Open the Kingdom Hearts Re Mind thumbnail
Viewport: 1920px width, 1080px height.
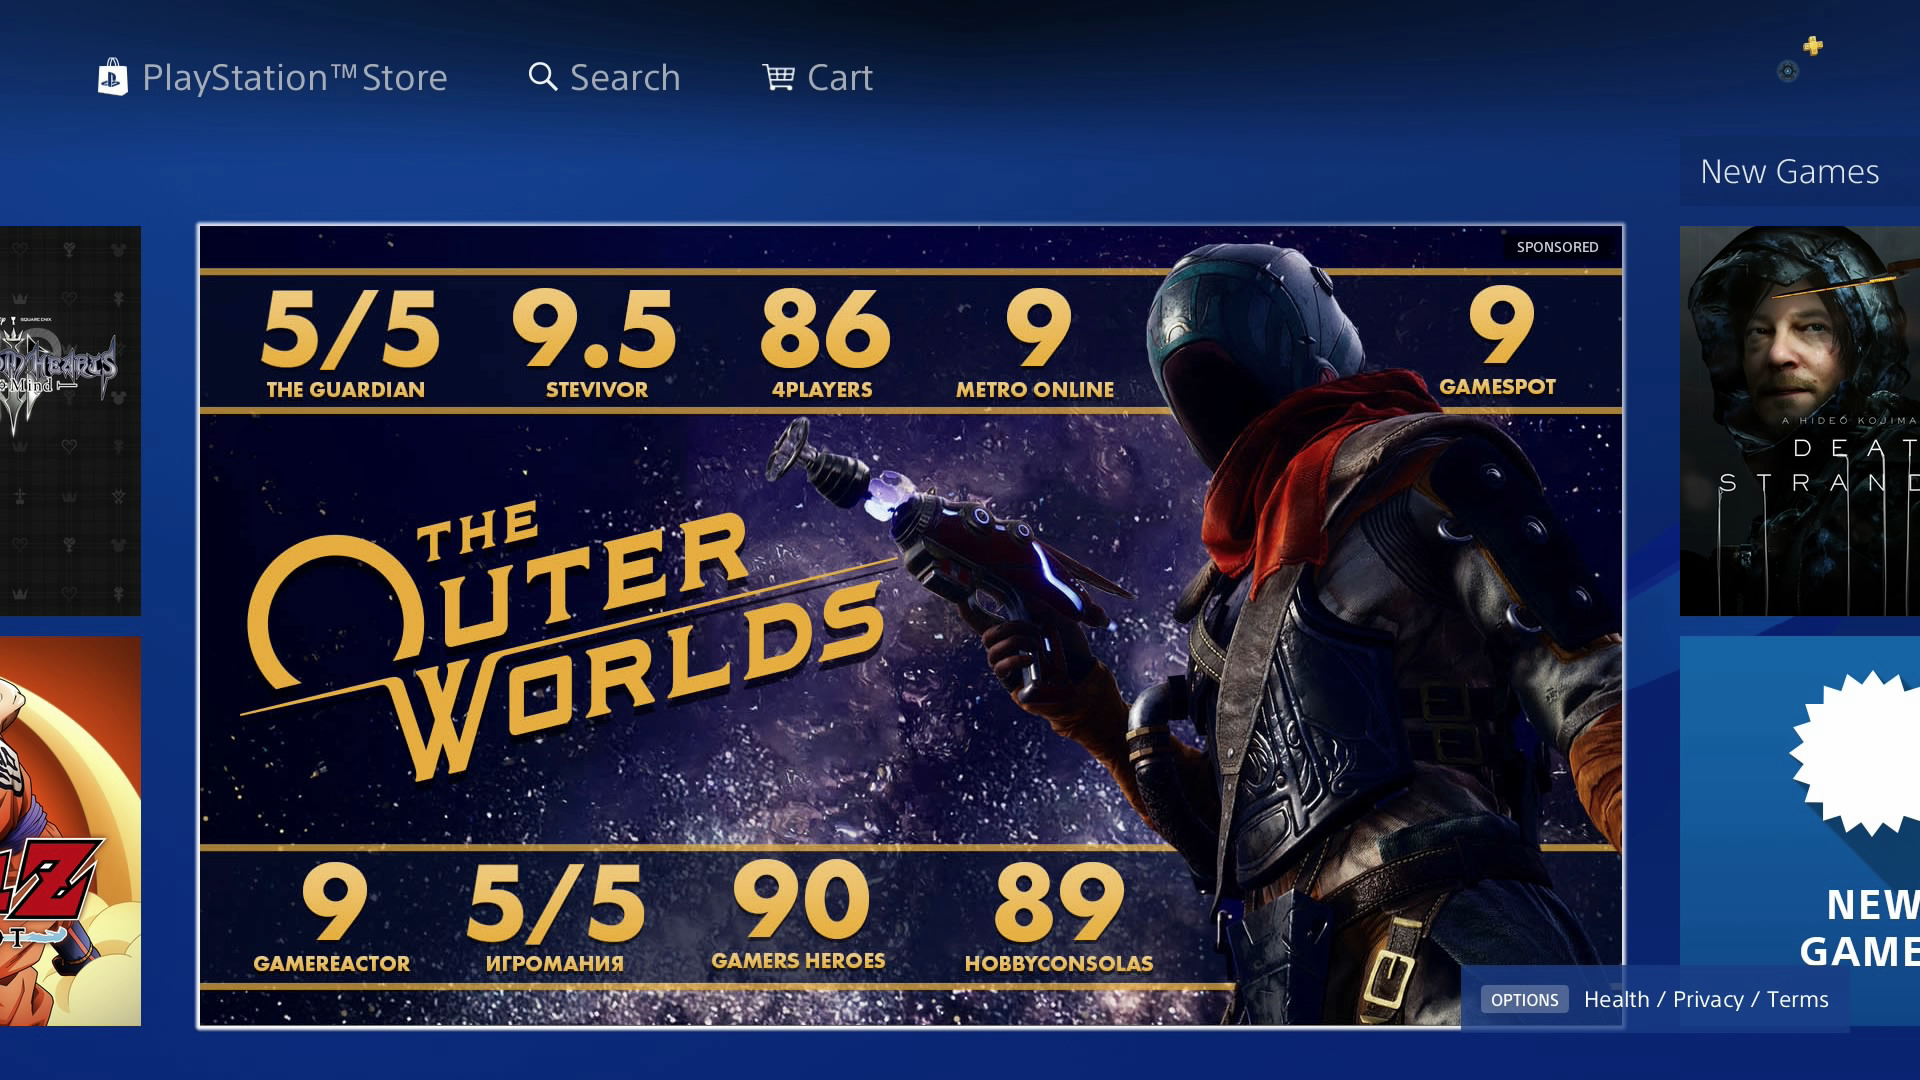coord(70,420)
